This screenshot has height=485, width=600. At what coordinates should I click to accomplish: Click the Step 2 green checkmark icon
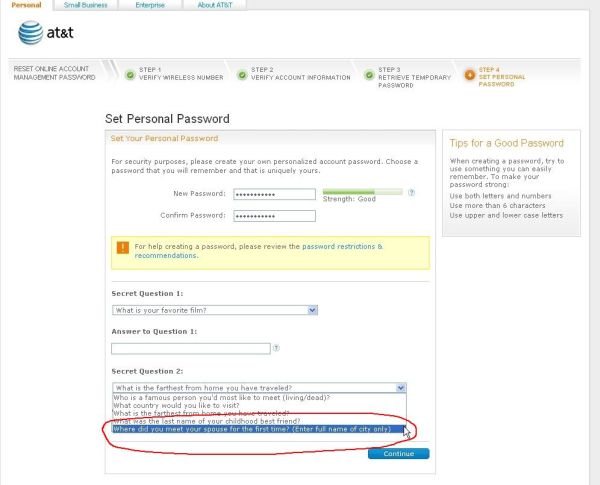click(x=242, y=75)
